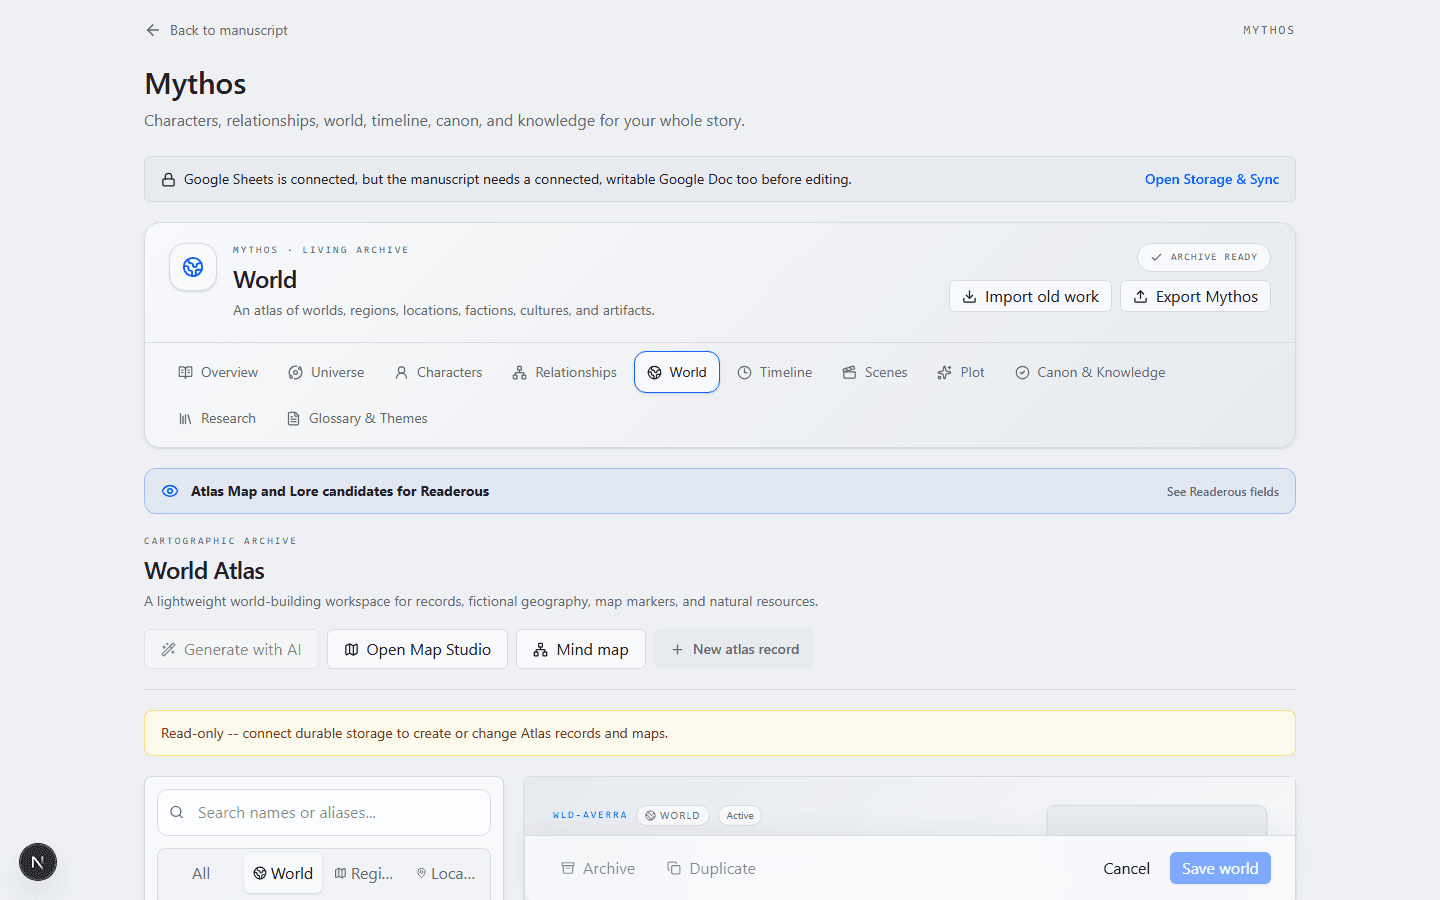See Readerous fields

coord(1223,492)
